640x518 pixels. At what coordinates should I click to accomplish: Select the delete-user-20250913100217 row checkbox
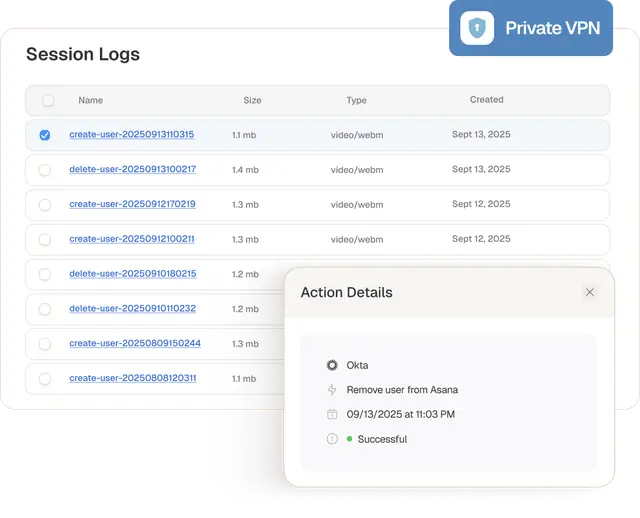(45, 170)
